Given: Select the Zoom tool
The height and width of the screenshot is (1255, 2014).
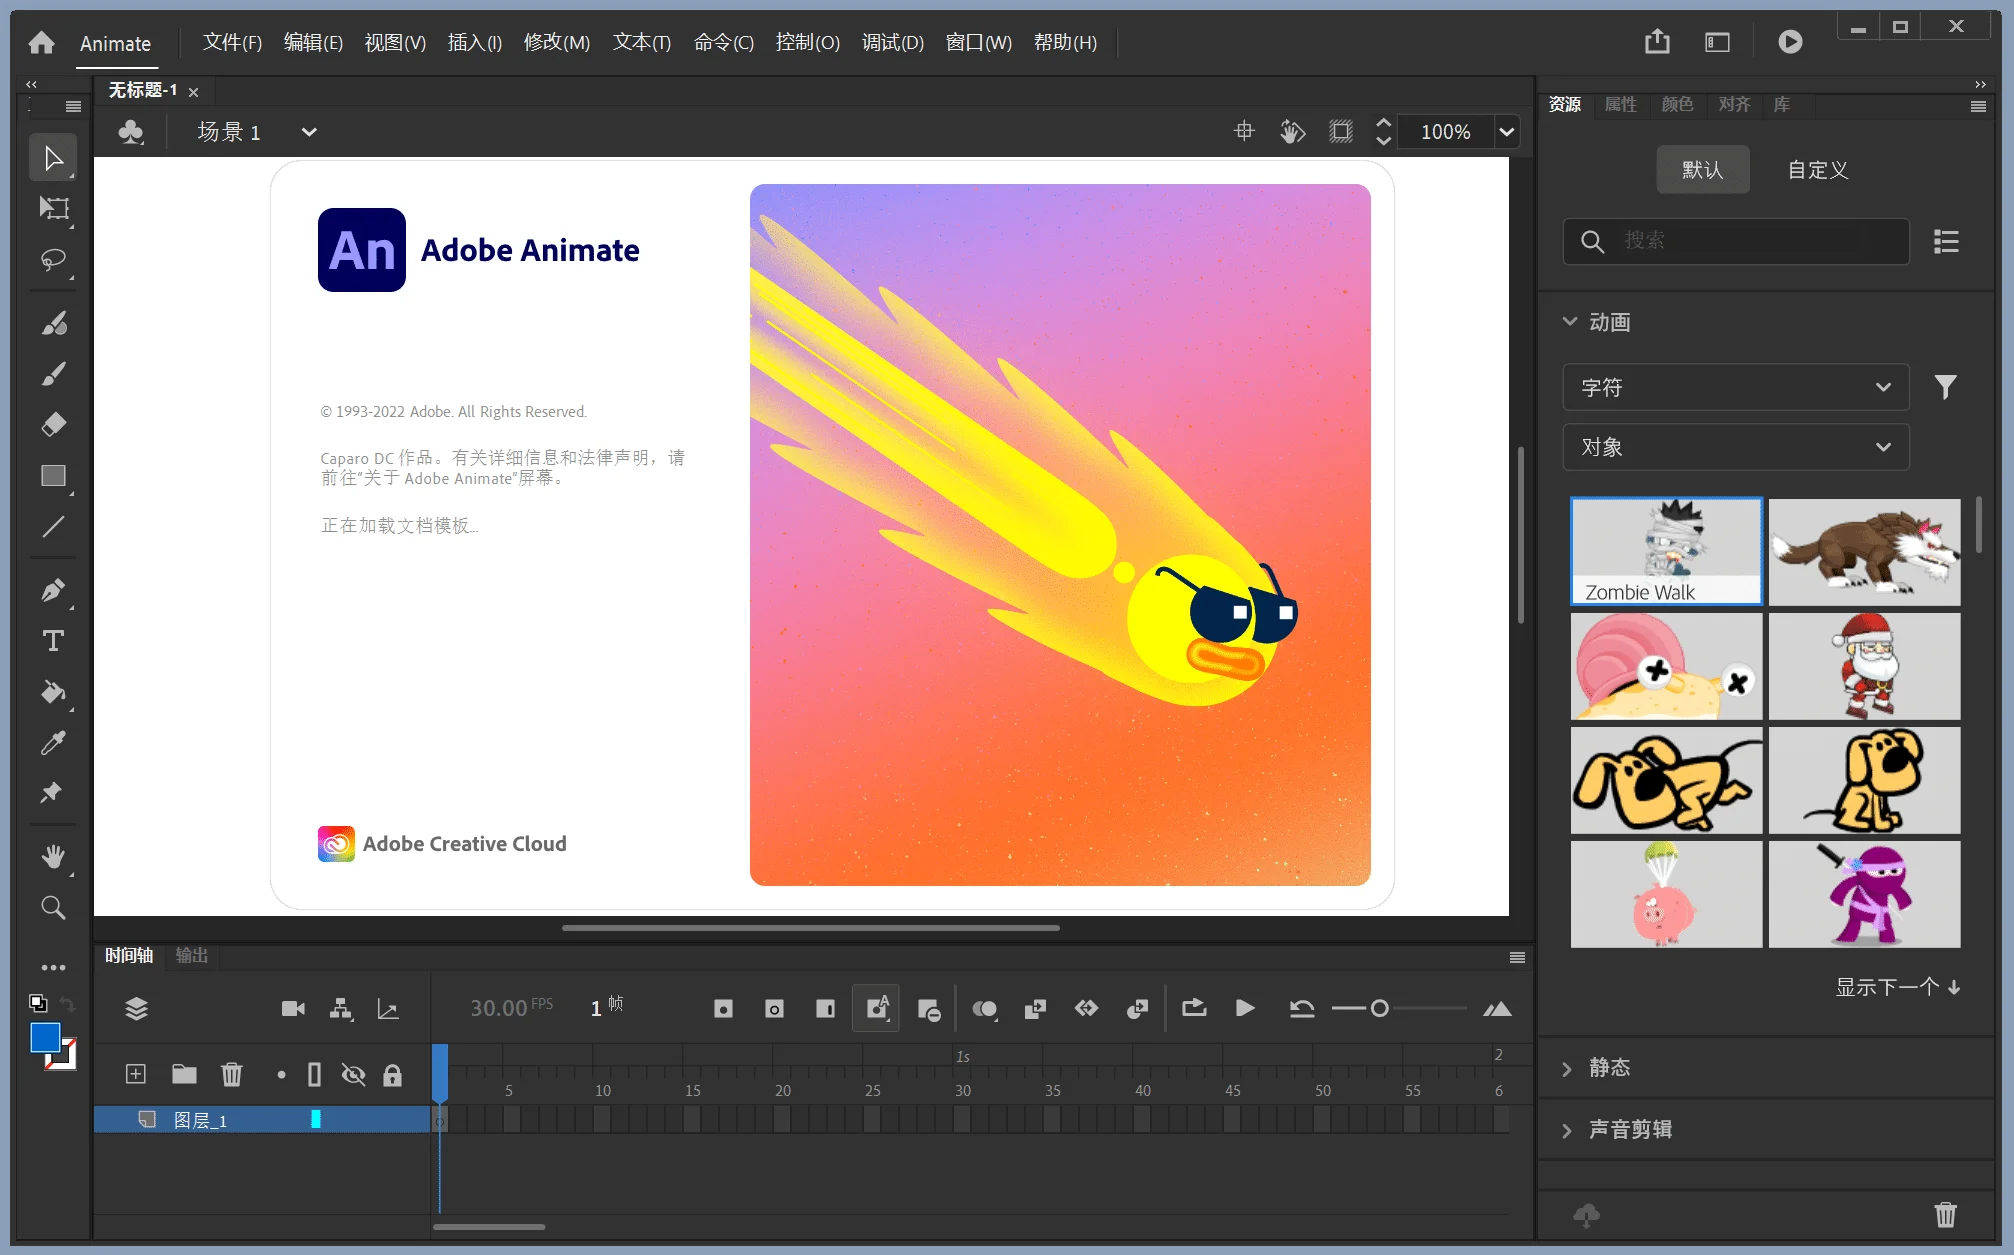Looking at the screenshot, I should (53, 907).
